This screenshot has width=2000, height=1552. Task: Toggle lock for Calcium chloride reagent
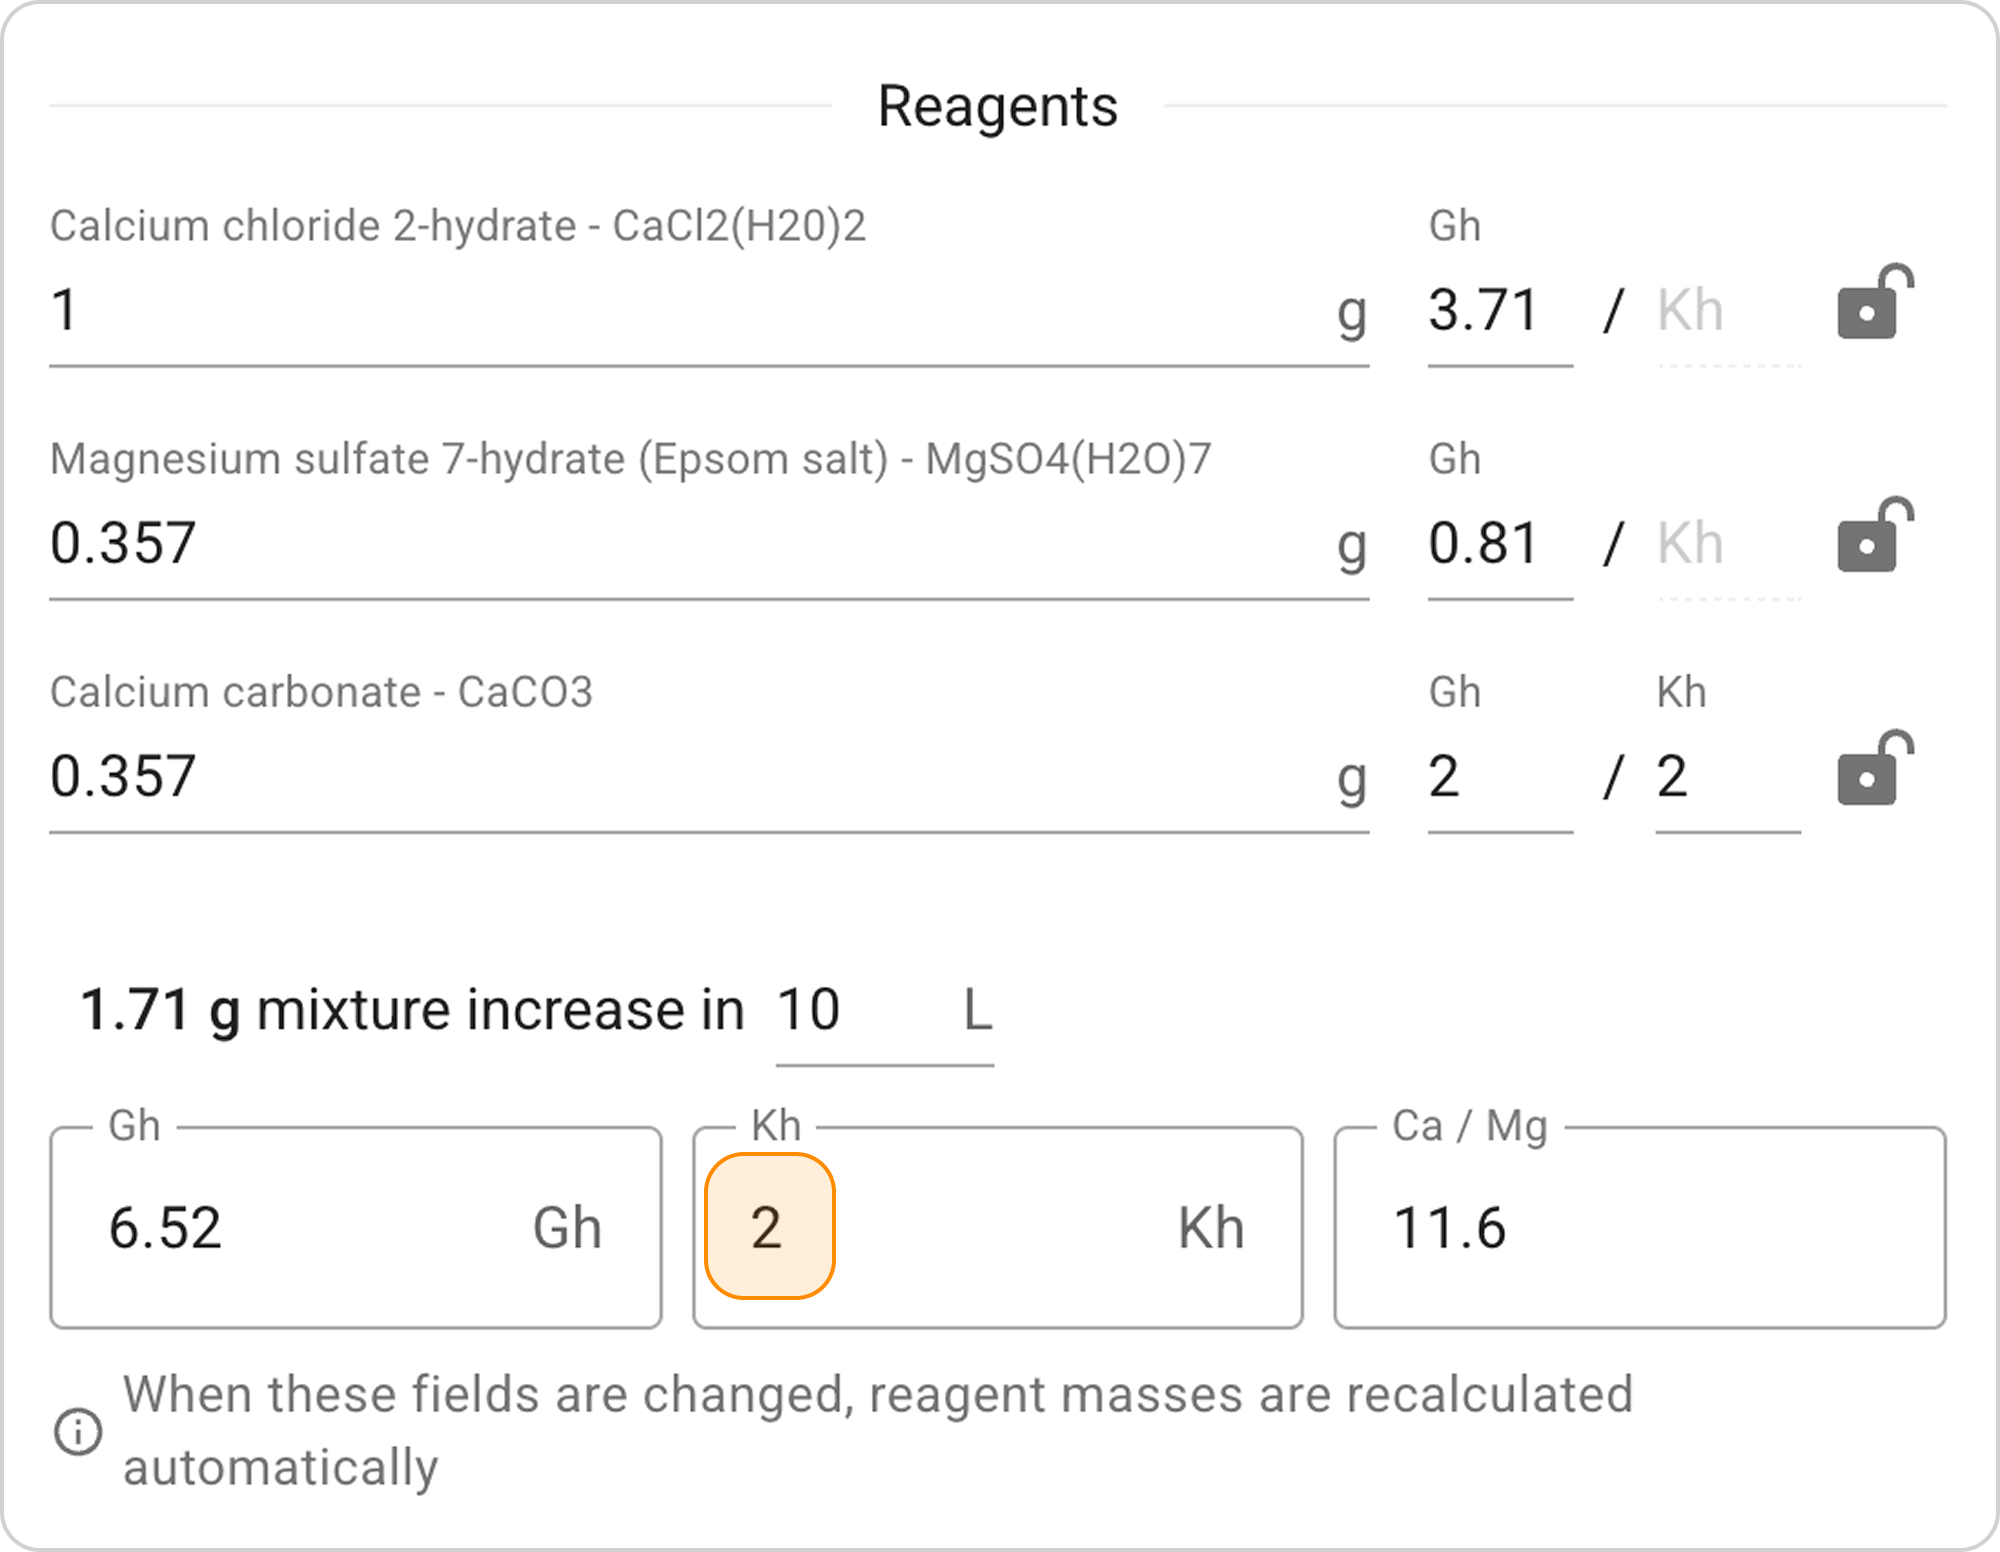[x=1872, y=303]
